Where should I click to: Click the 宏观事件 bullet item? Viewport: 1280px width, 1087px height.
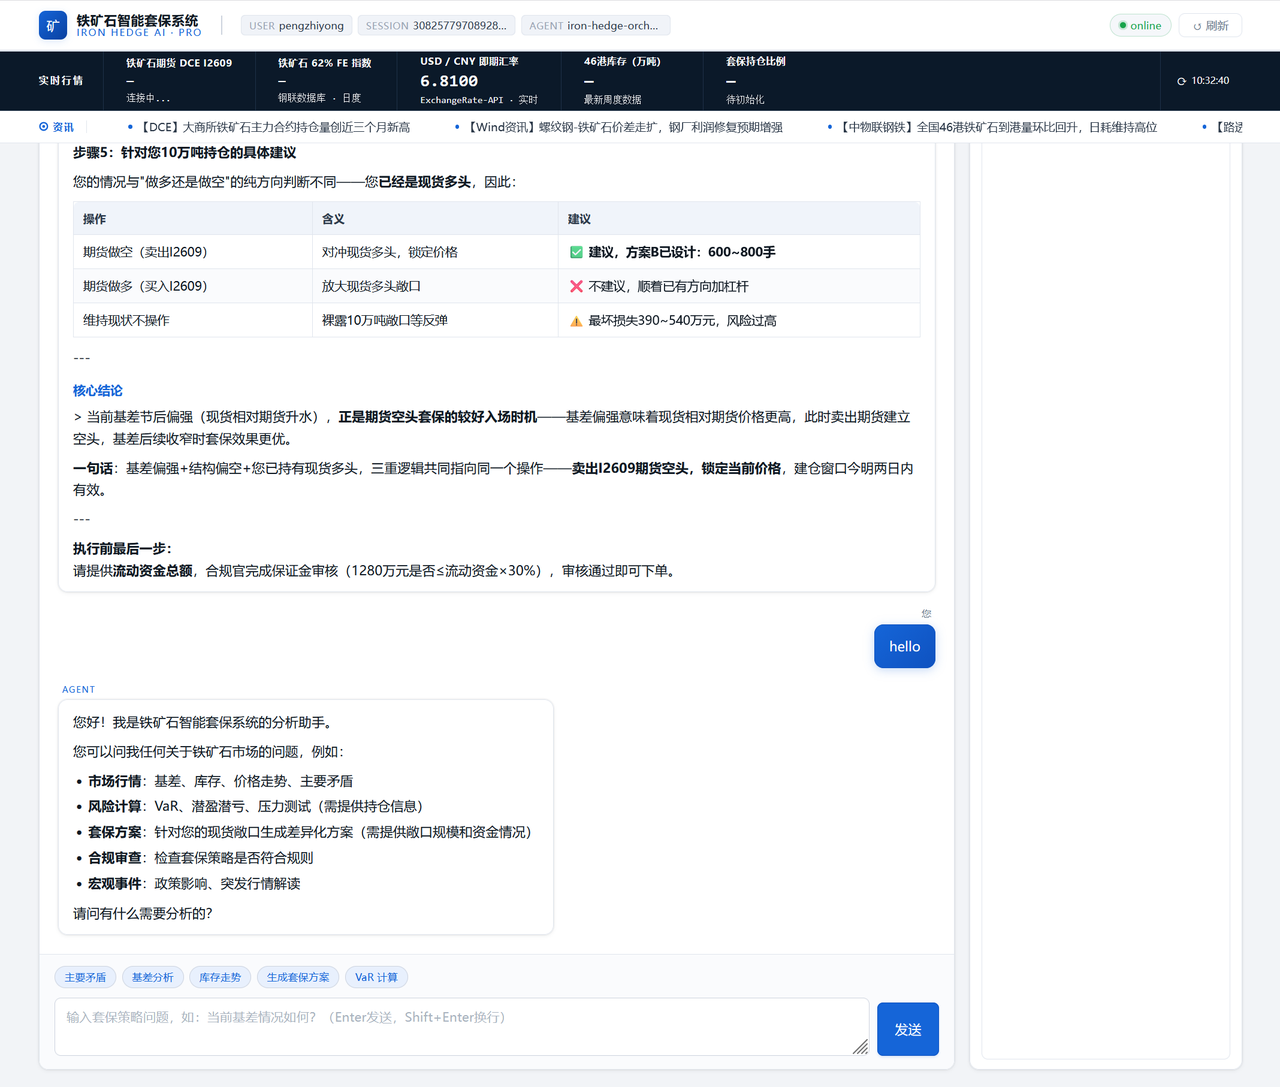(194, 884)
